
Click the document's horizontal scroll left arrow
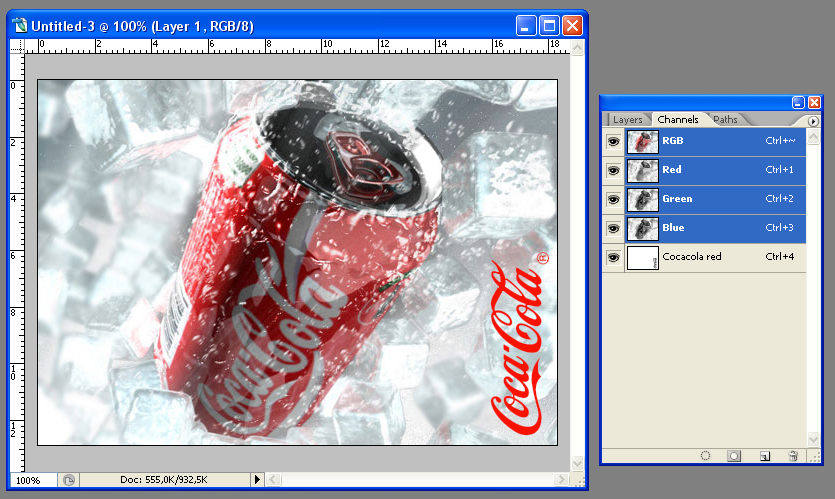[x=273, y=479]
